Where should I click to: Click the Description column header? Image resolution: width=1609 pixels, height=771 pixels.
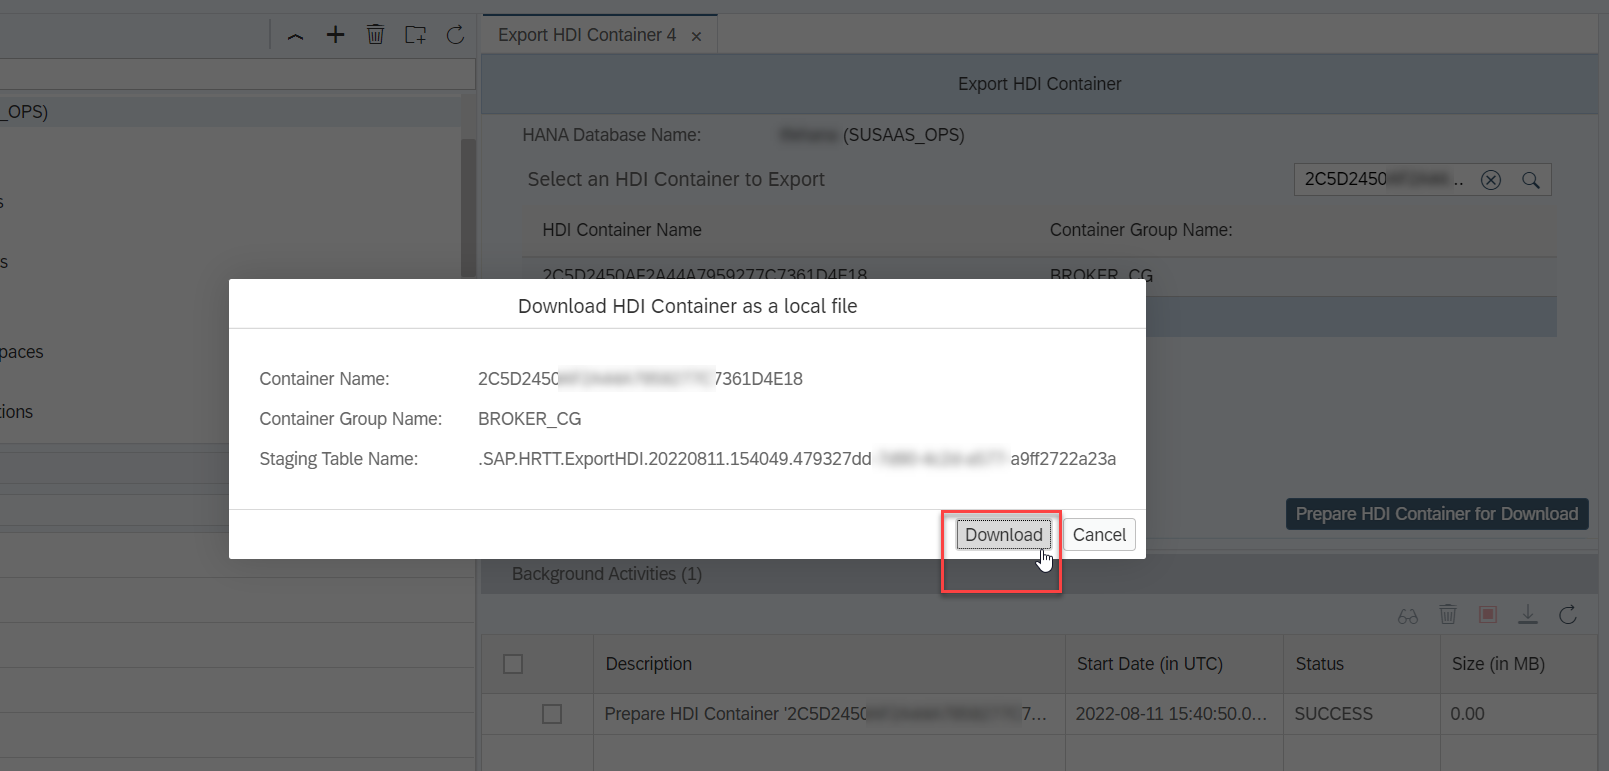[x=829, y=664]
